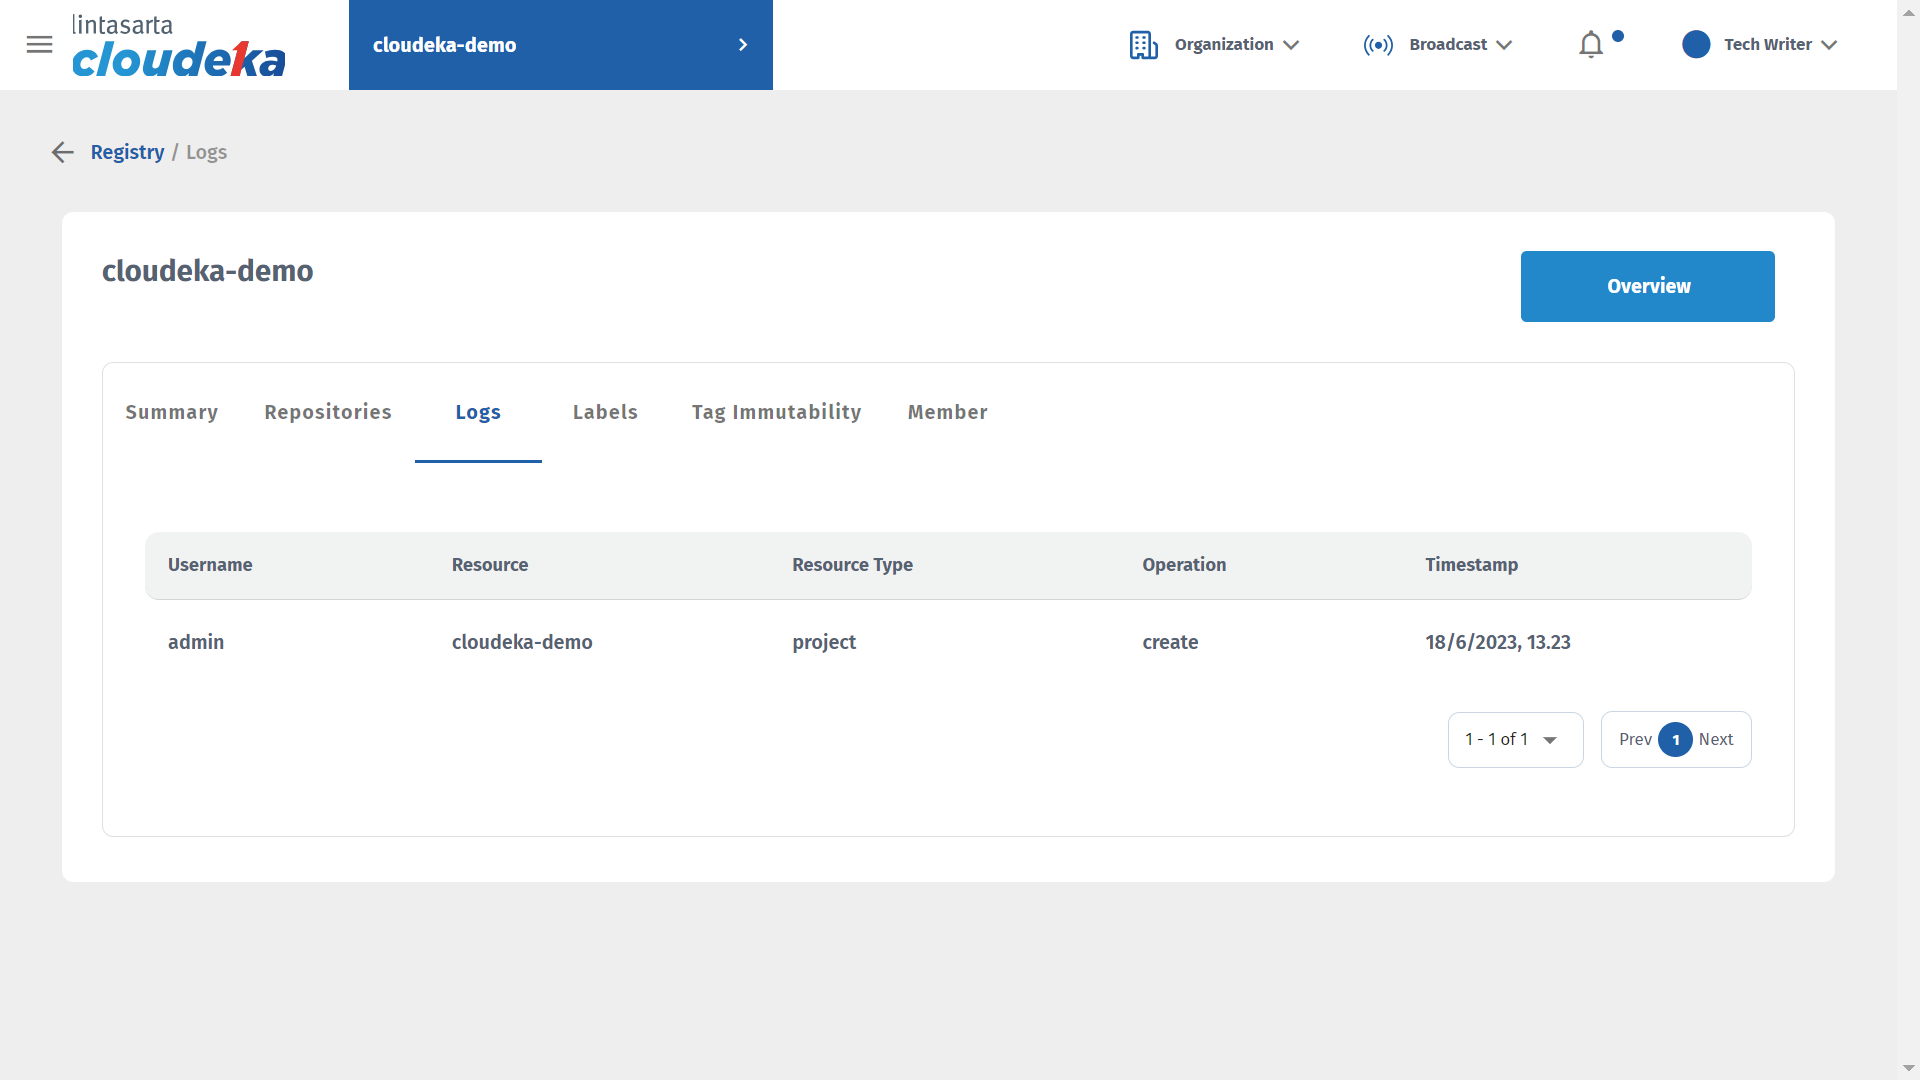Open the Tech Writer account menu chevron

coord(1829,45)
